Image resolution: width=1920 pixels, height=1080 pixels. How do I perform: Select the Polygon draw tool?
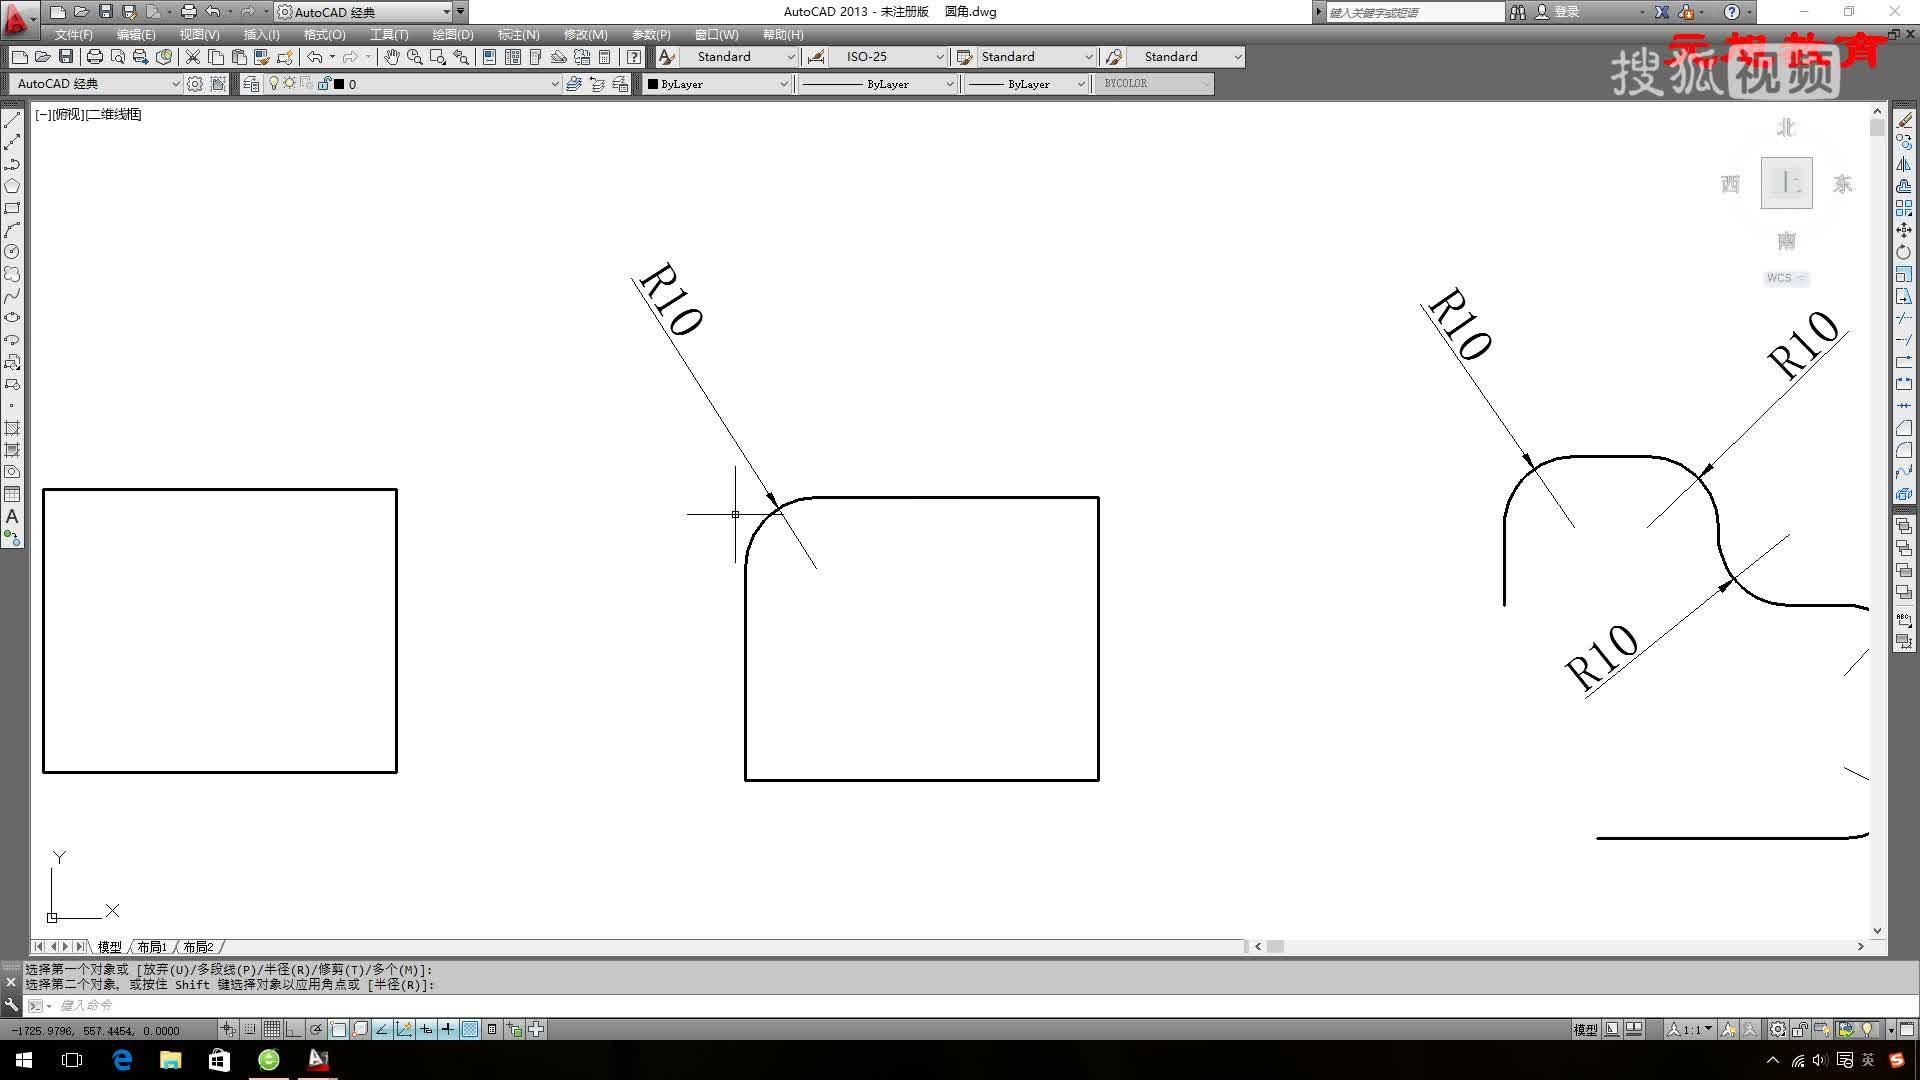[12, 186]
